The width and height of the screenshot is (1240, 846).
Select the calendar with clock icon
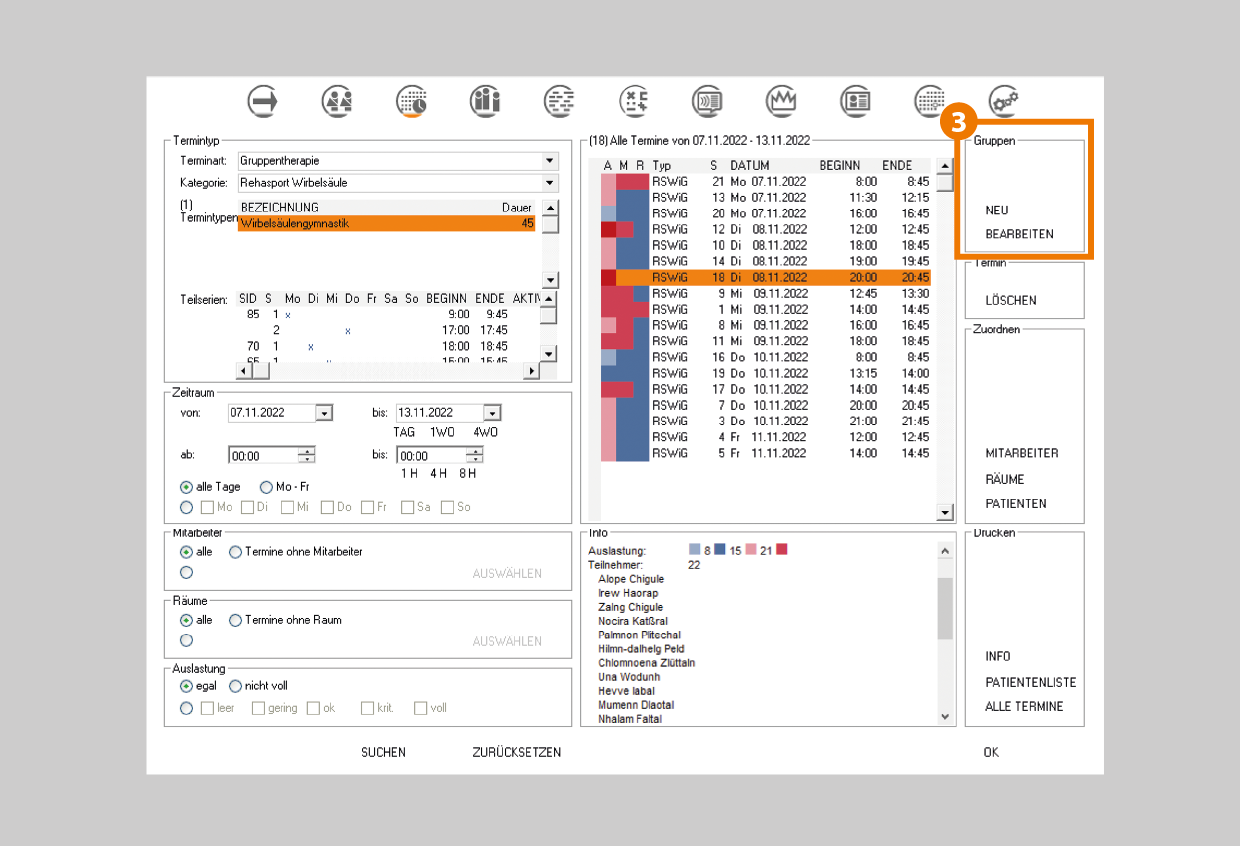coord(411,101)
